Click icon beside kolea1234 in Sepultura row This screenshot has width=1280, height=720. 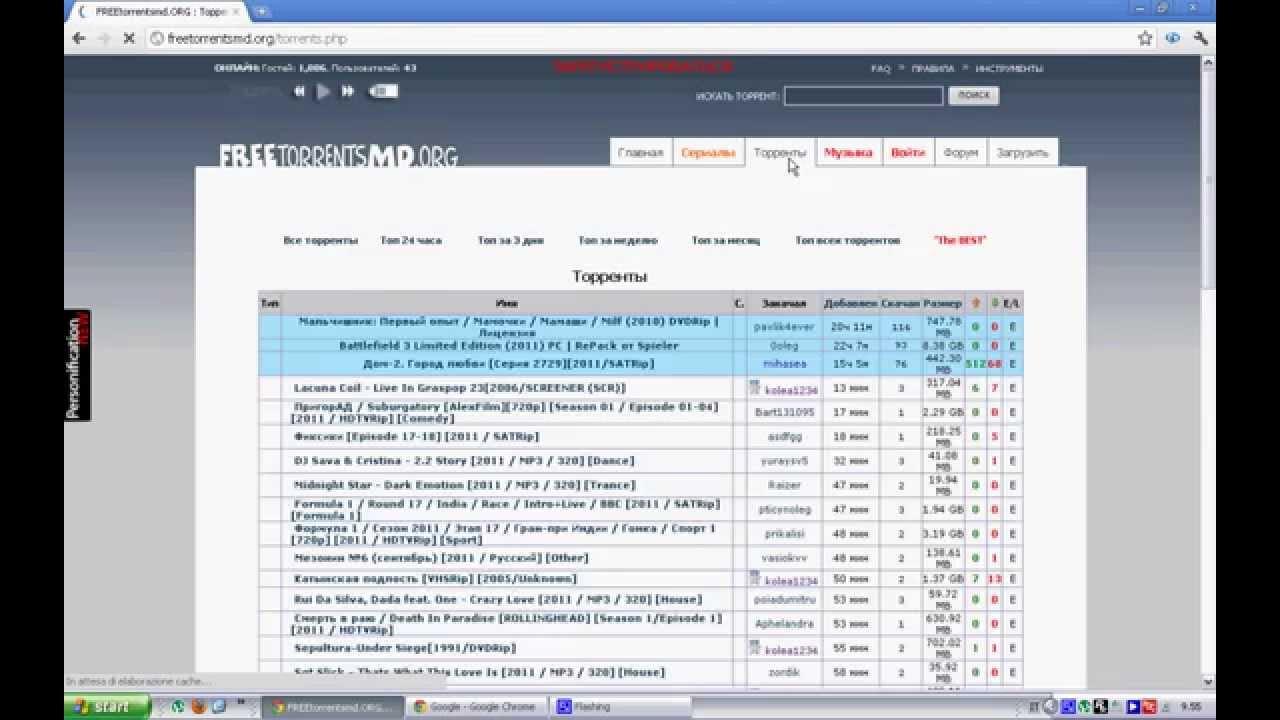pos(755,647)
